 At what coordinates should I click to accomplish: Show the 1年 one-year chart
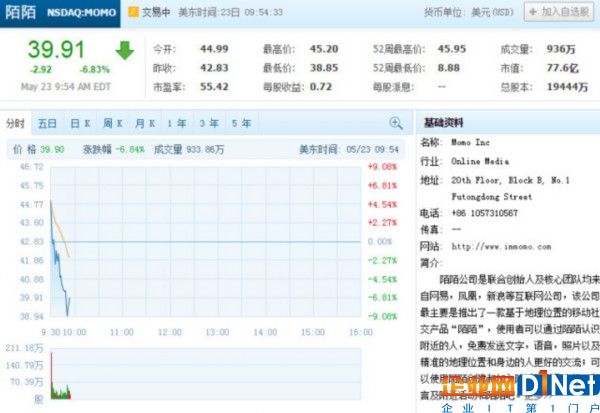(177, 123)
